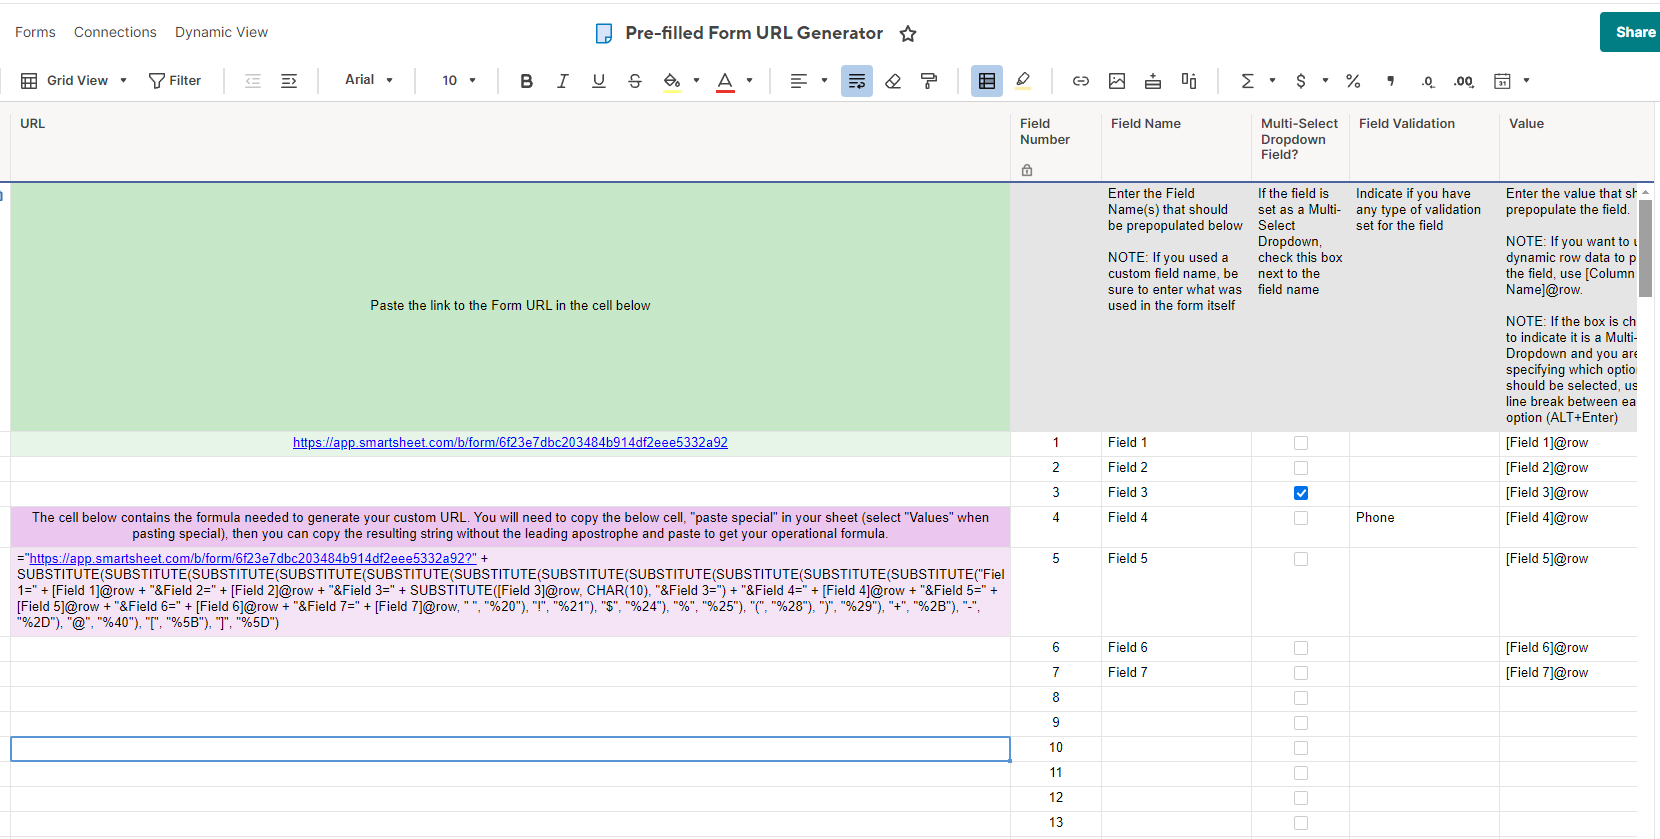Check the Multi-Select box in row 10

pyautogui.click(x=1301, y=748)
